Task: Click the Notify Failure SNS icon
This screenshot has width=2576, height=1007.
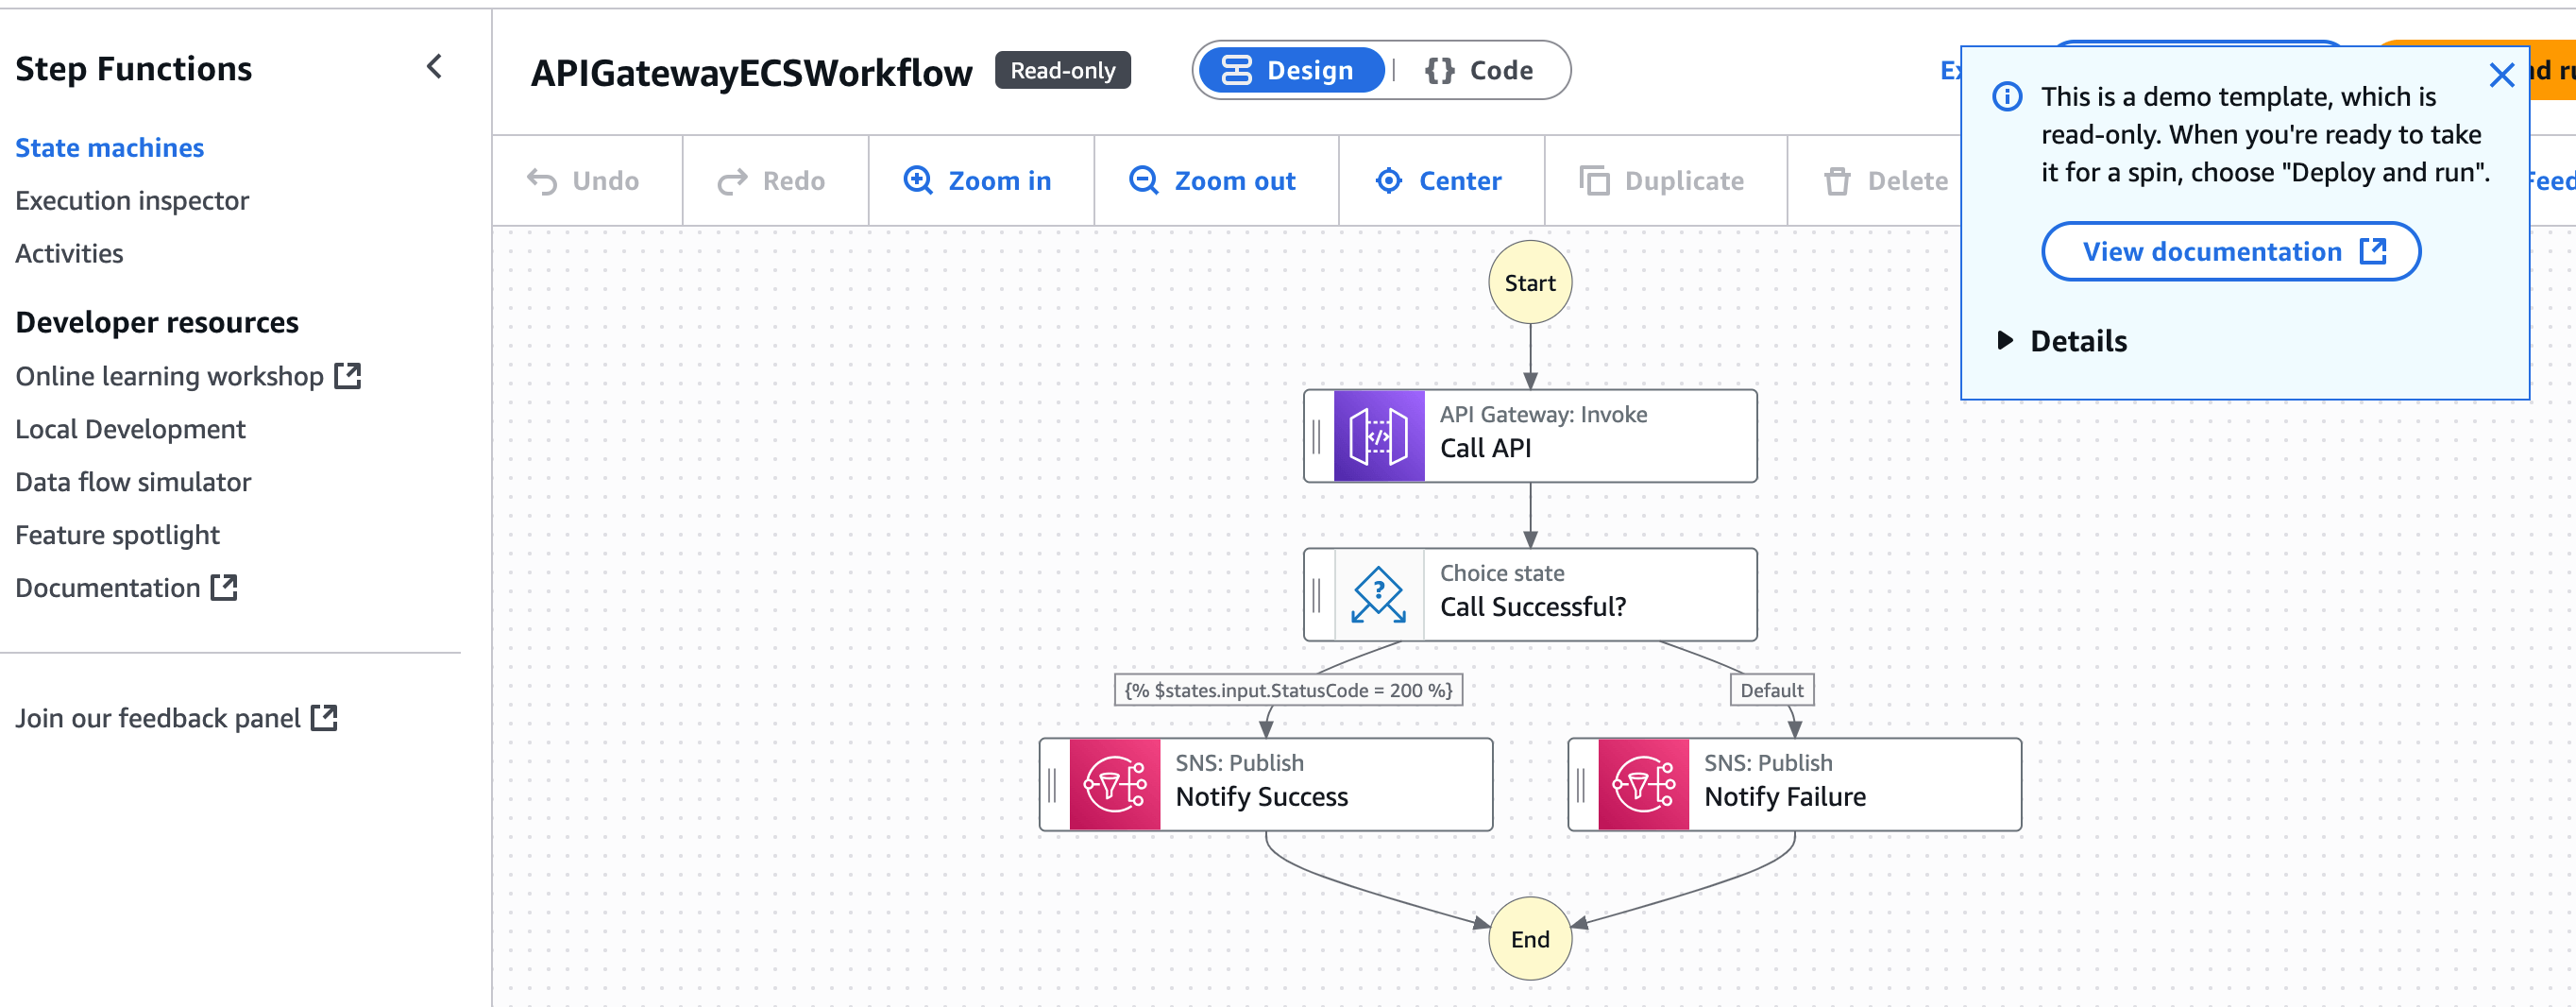Action: [1643, 784]
